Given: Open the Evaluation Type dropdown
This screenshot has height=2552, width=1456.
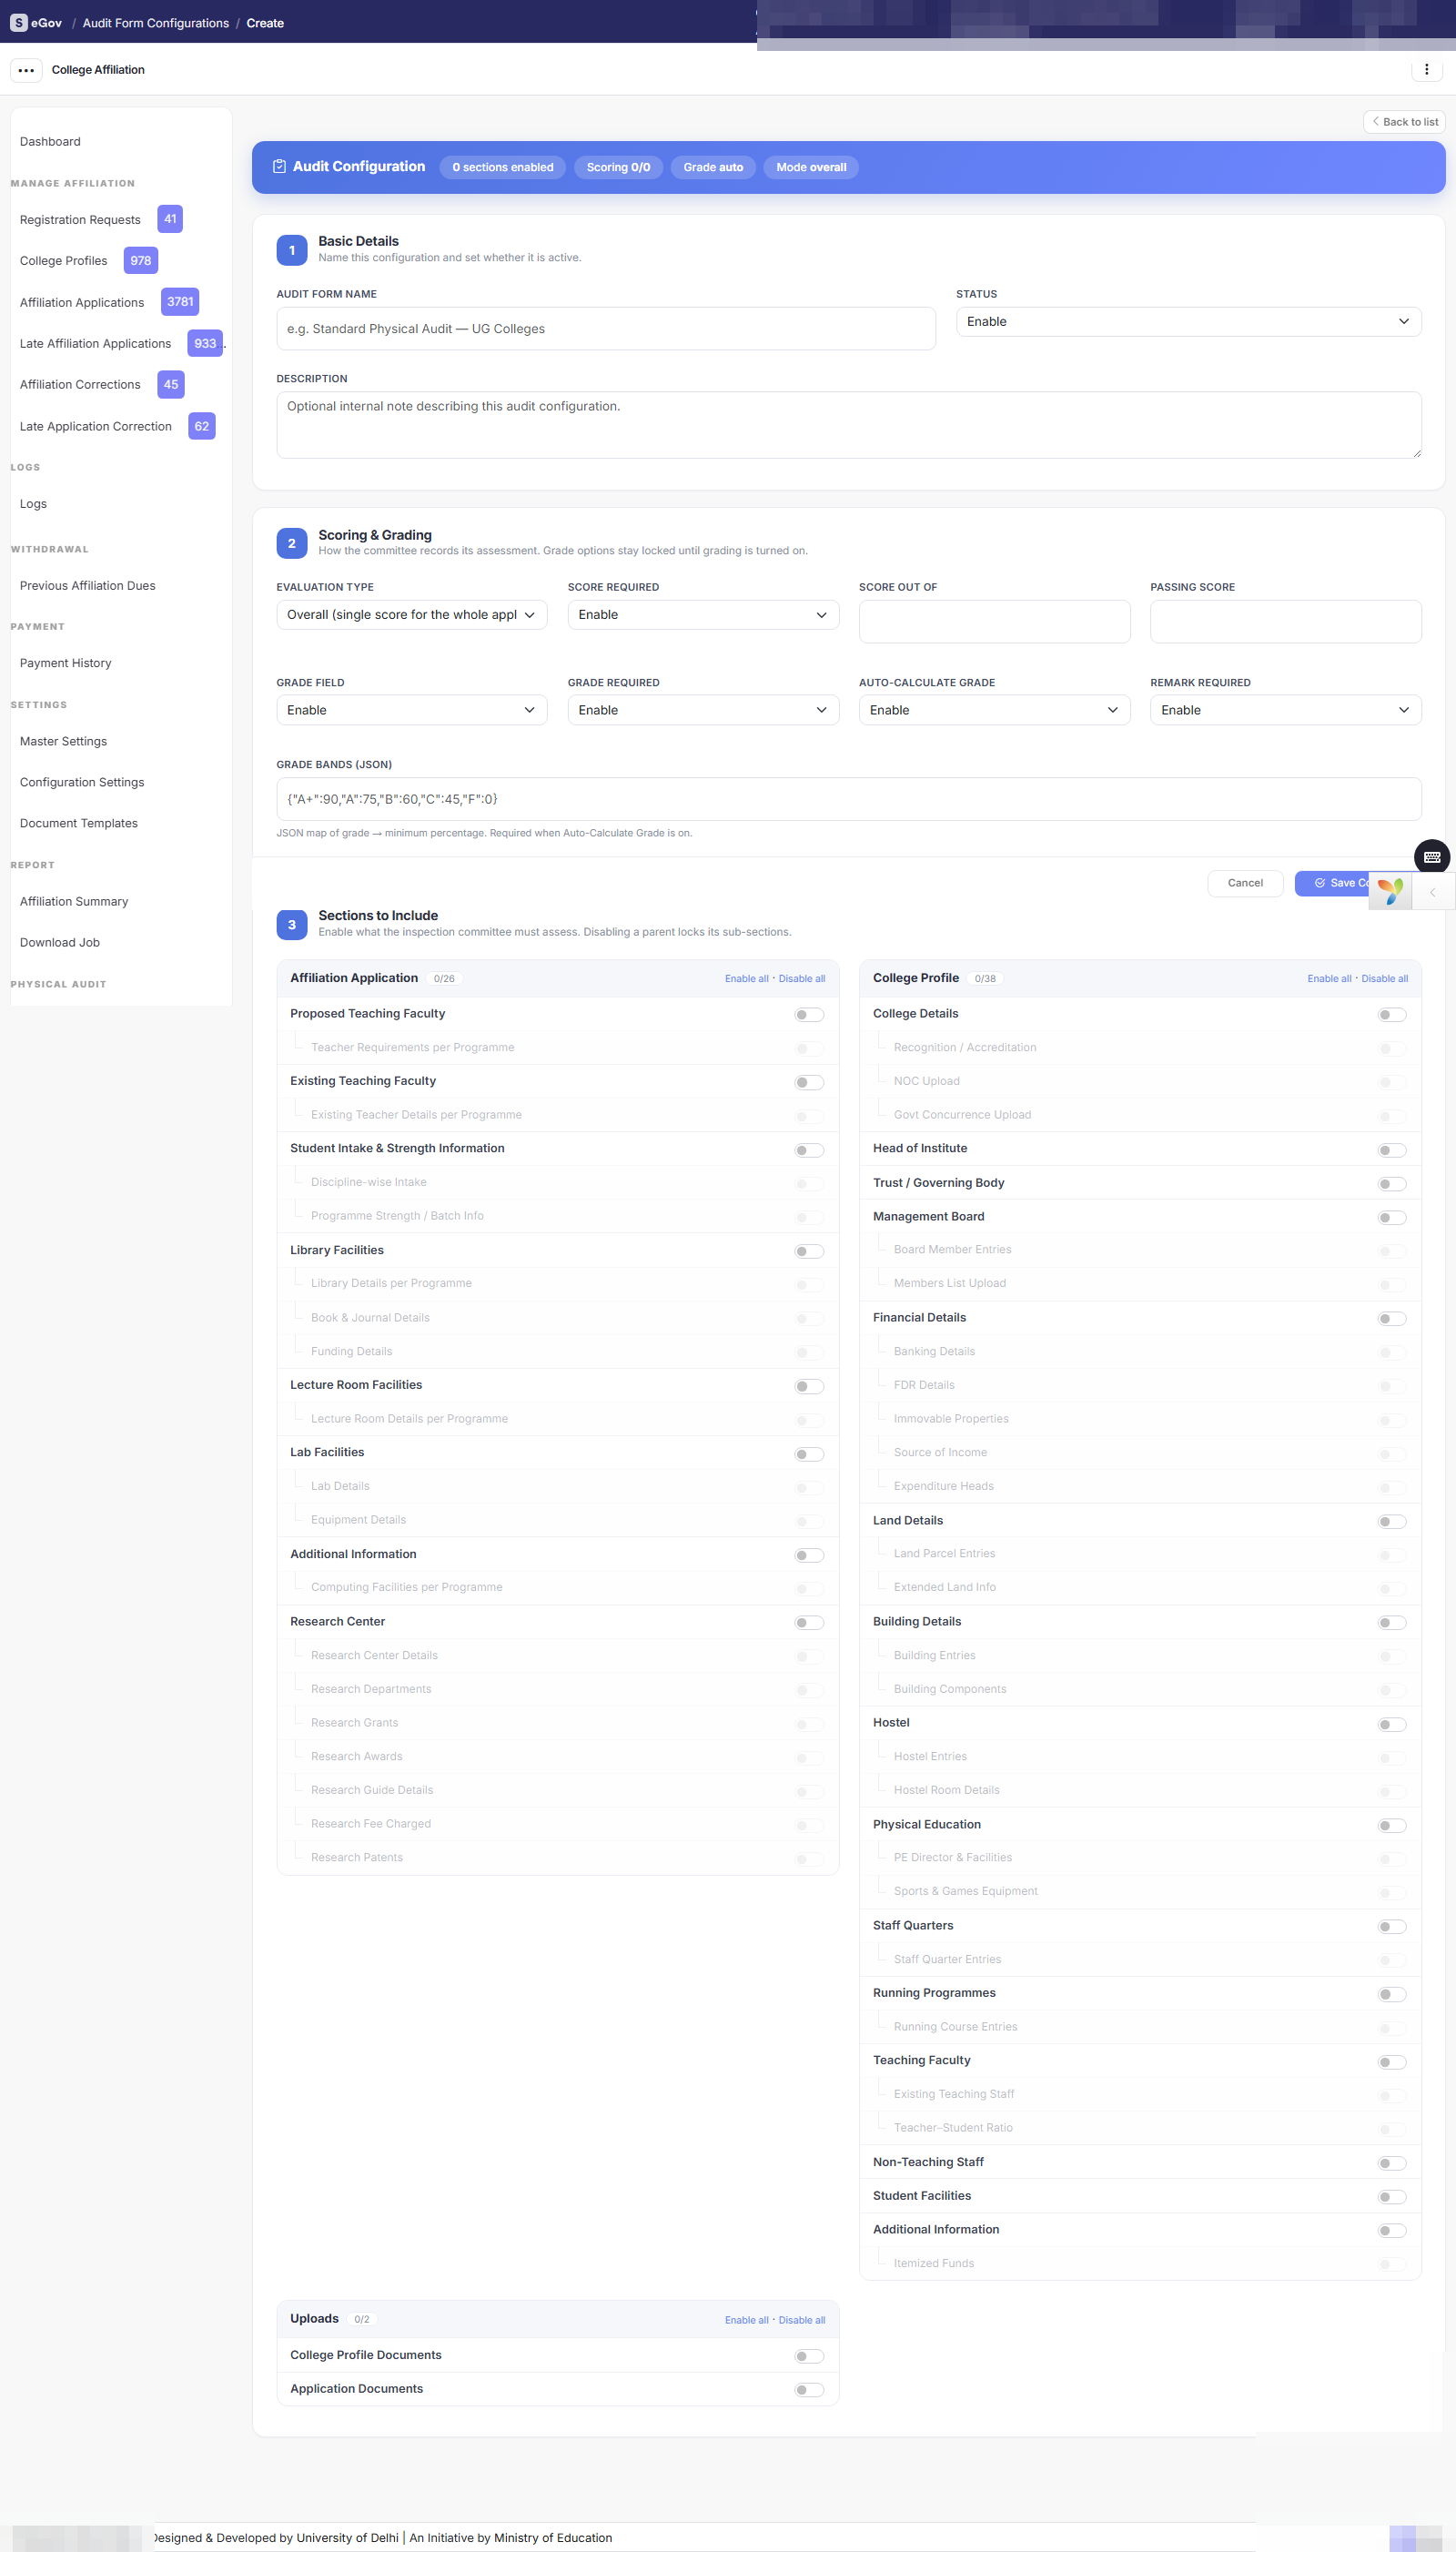Looking at the screenshot, I should pyautogui.click(x=411, y=615).
